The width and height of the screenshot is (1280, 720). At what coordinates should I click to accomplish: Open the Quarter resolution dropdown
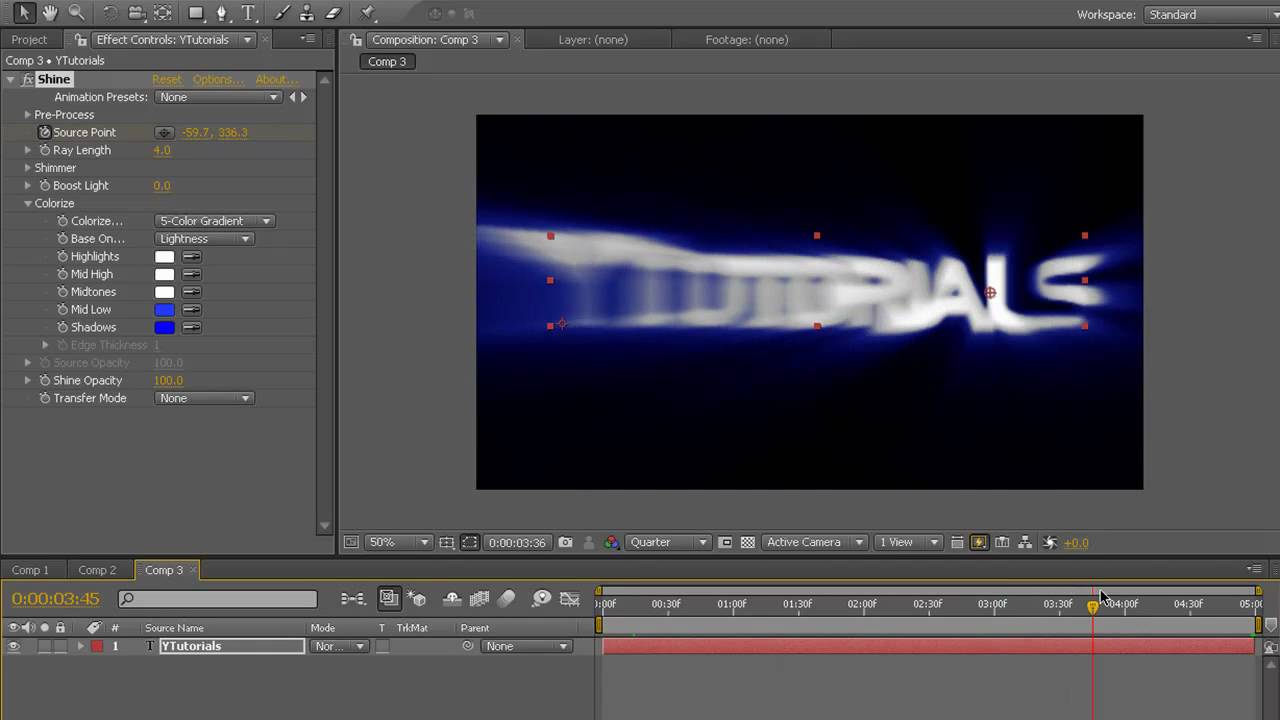tap(668, 542)
